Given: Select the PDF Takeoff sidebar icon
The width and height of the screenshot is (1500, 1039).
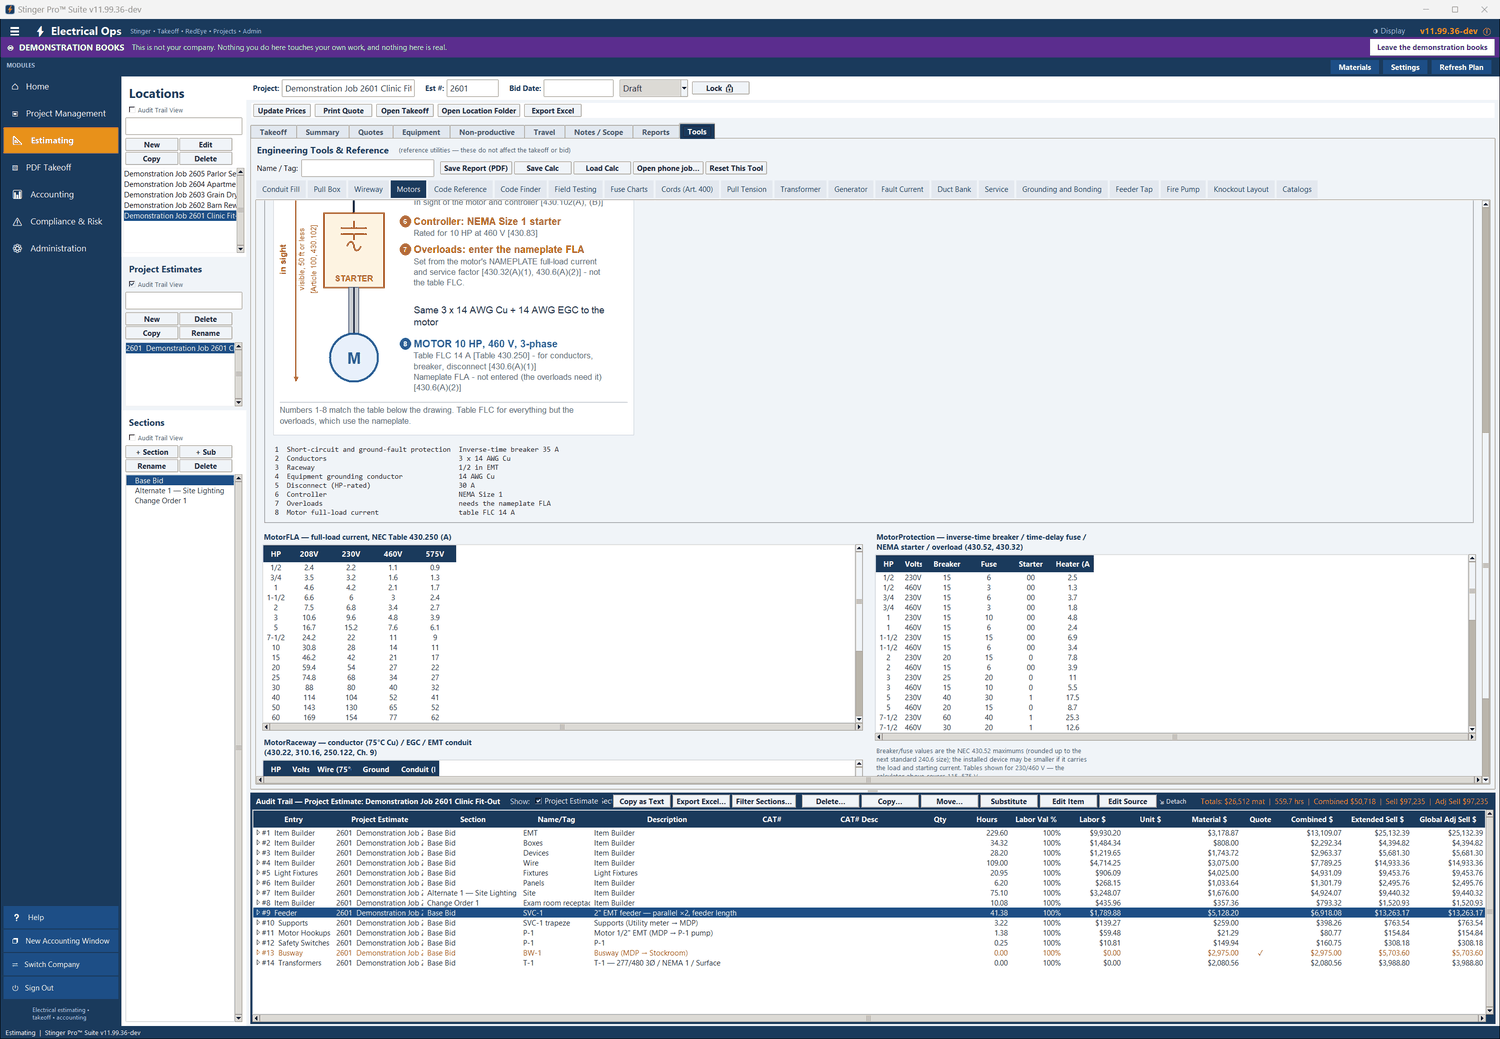Looking at the screenshot, I should point(16,168).
